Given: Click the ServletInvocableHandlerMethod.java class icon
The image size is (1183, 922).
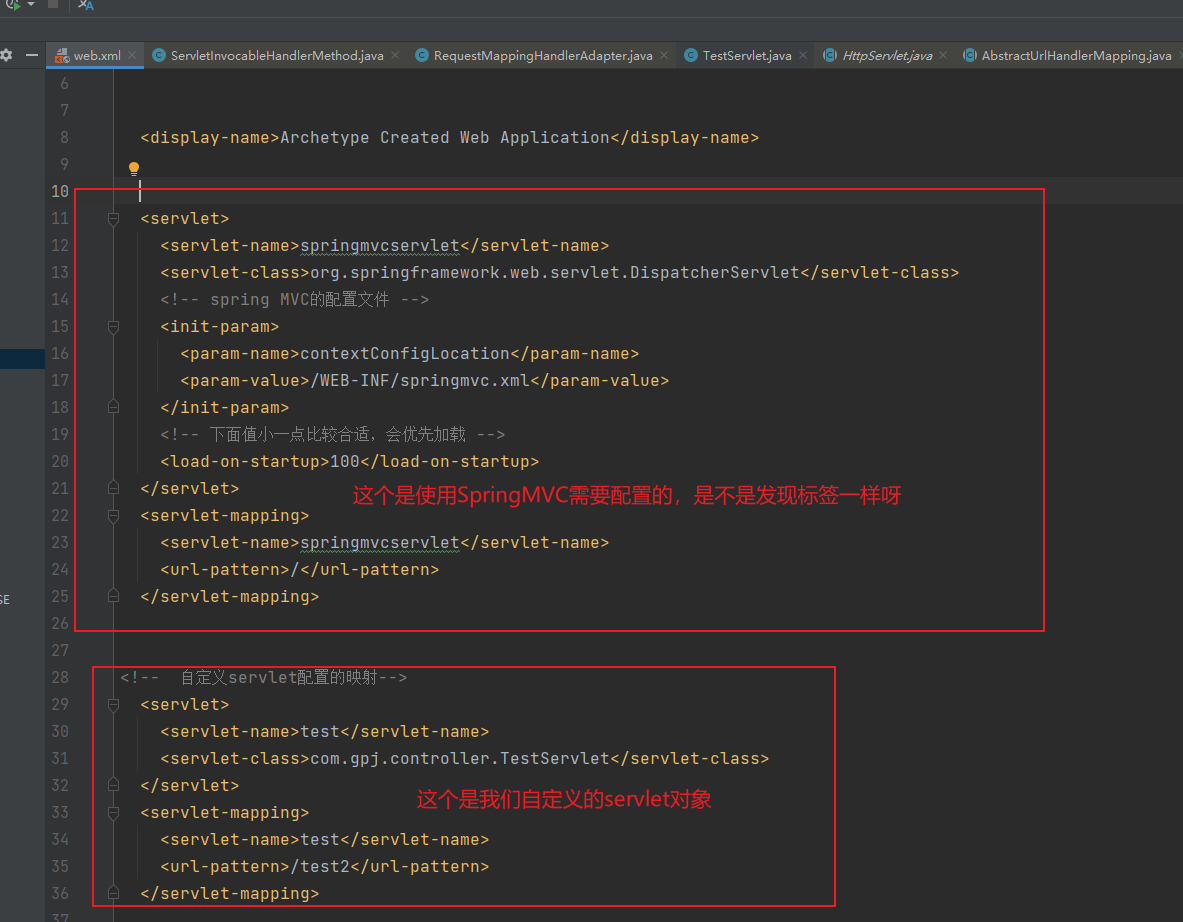Looking at the screenshot, I should click(158, 55).
